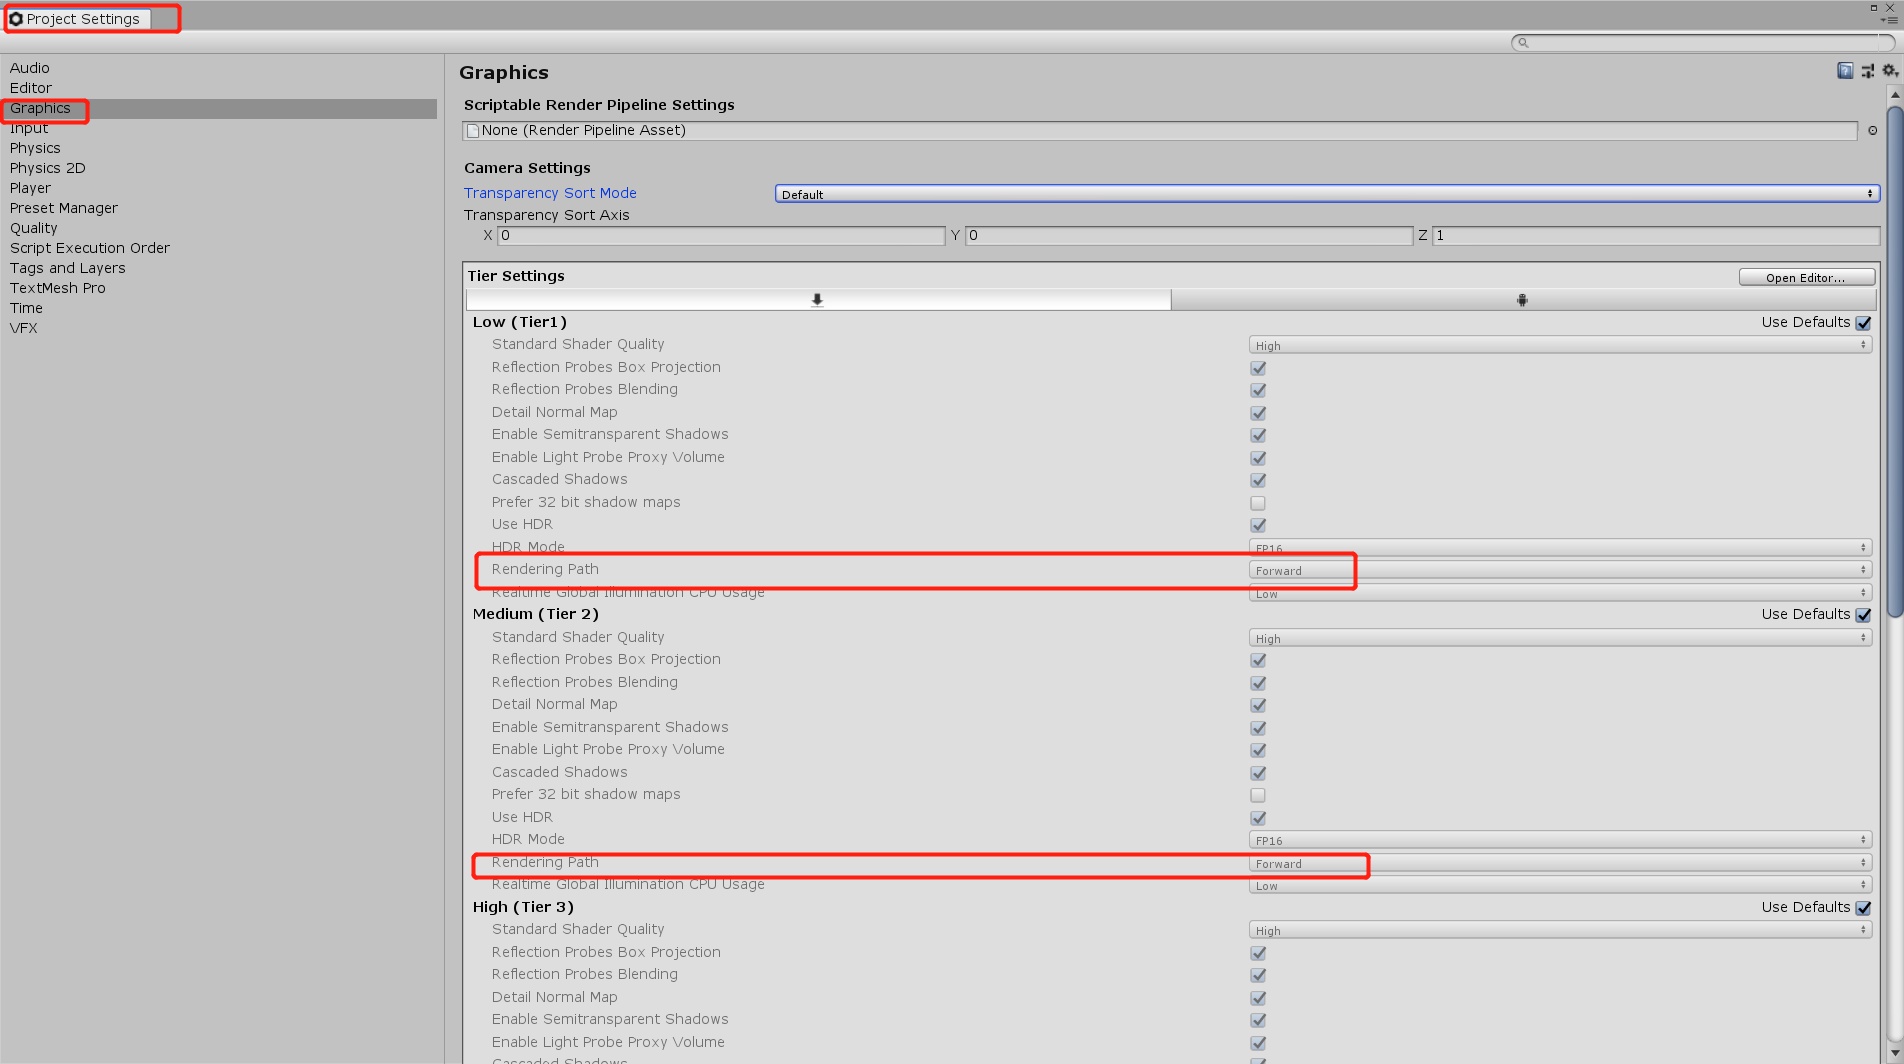This screenshot has height=1064, width=1904.
Task: Toggle Tier1 Use HDR checkbox
Action: click(x=1258, y=525)
